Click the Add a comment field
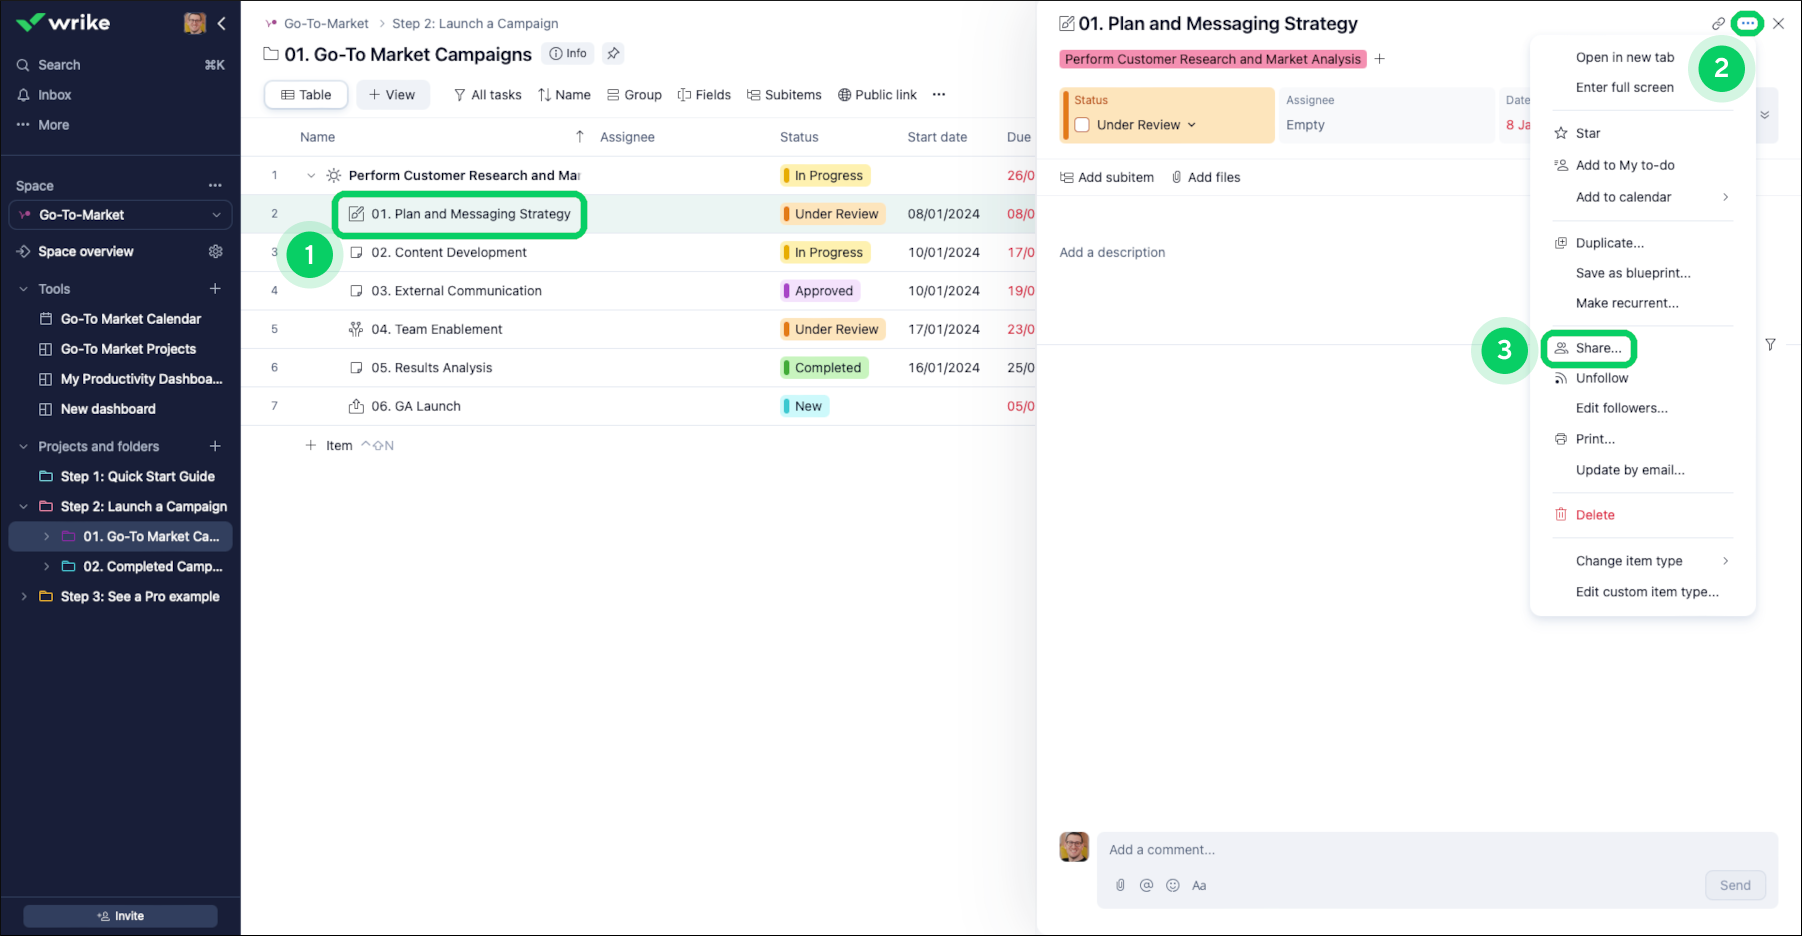 point(1400,850)
